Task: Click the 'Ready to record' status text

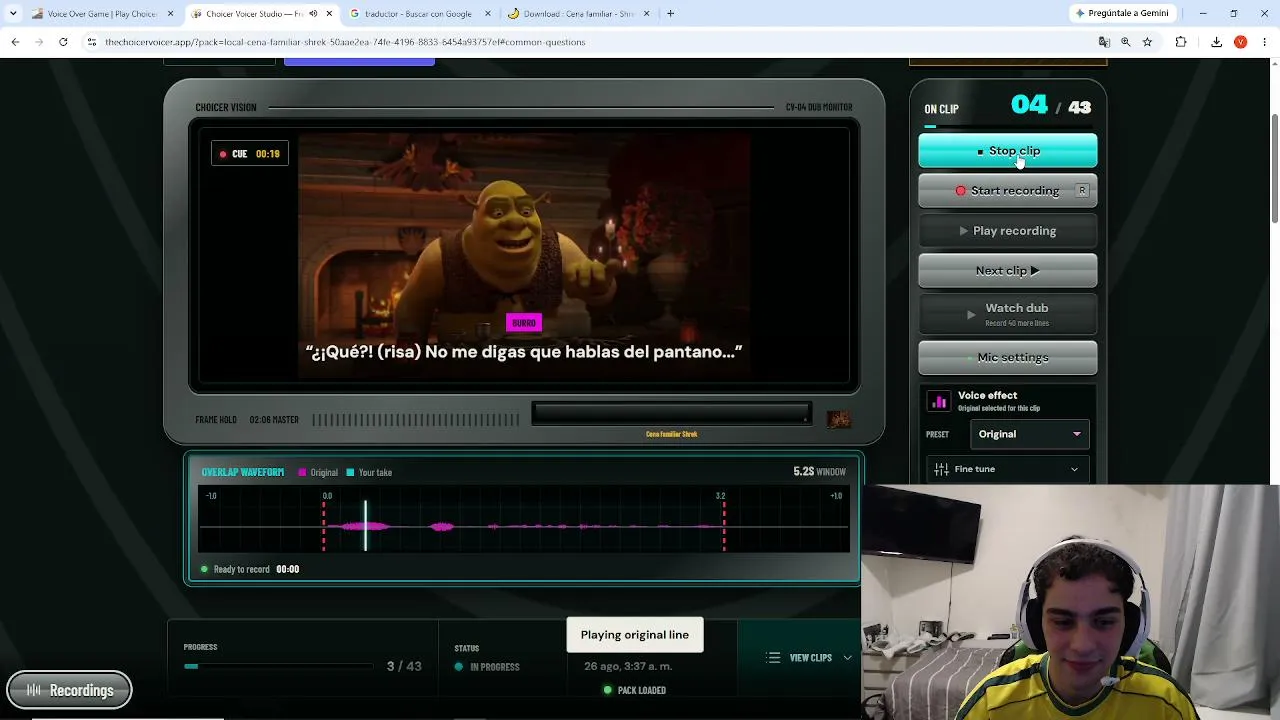Action: click(241, 569)
